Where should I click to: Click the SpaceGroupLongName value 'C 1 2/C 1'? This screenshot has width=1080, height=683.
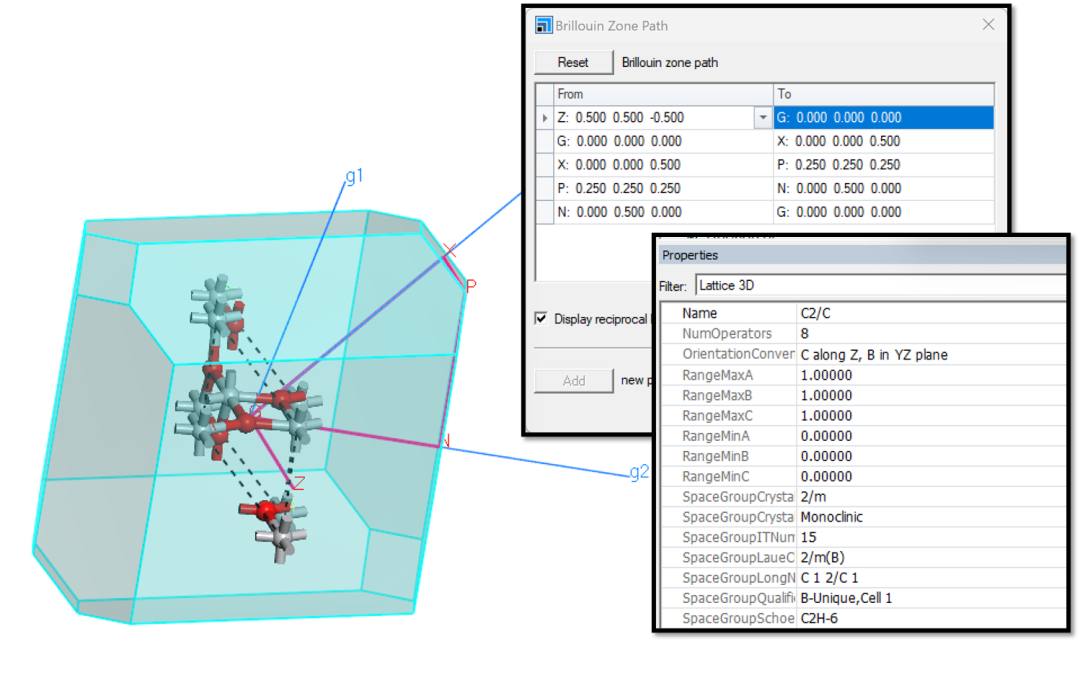tap(829, 578)
